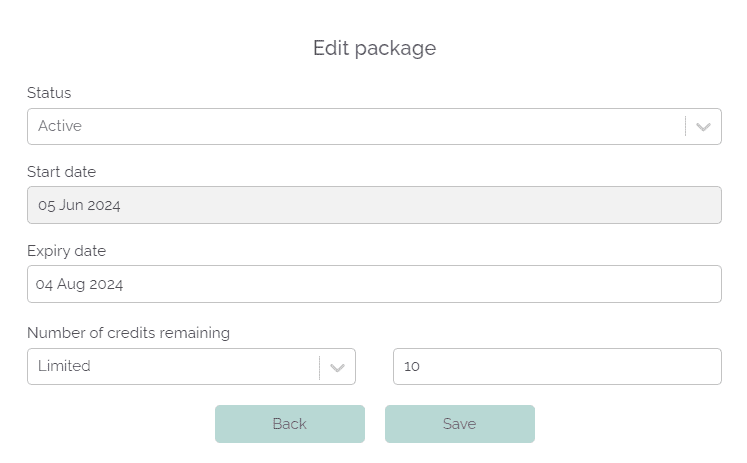Click the Status dropdown chevron arrow
The width and height of the screenshot is (747, 463).
[703, 127]
